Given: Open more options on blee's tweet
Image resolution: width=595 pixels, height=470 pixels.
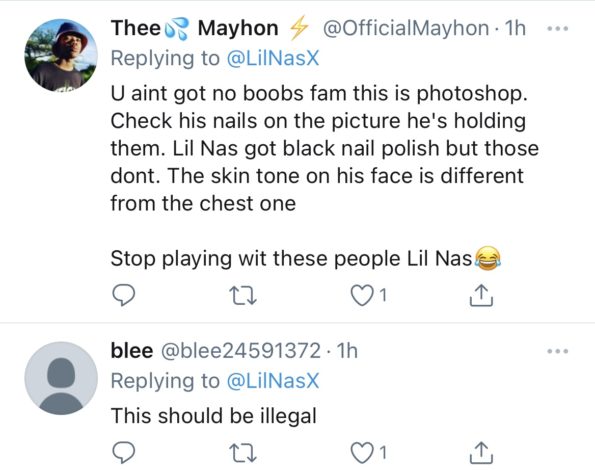Looking at the screenshot, I should click(x=558, y=351).
